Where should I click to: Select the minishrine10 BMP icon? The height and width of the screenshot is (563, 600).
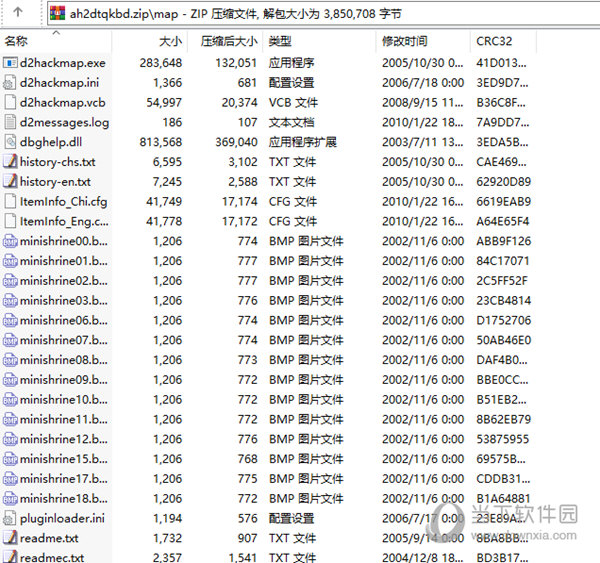(x=10, y=400)
